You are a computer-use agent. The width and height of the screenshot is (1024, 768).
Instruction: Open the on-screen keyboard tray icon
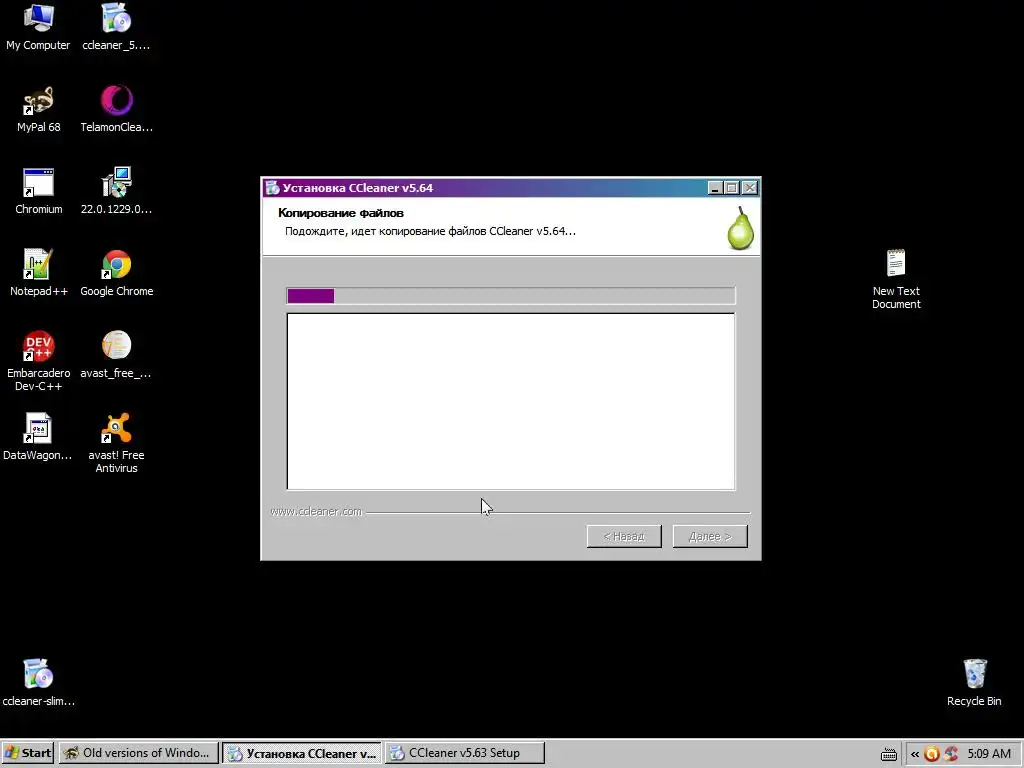pos(889,754)
